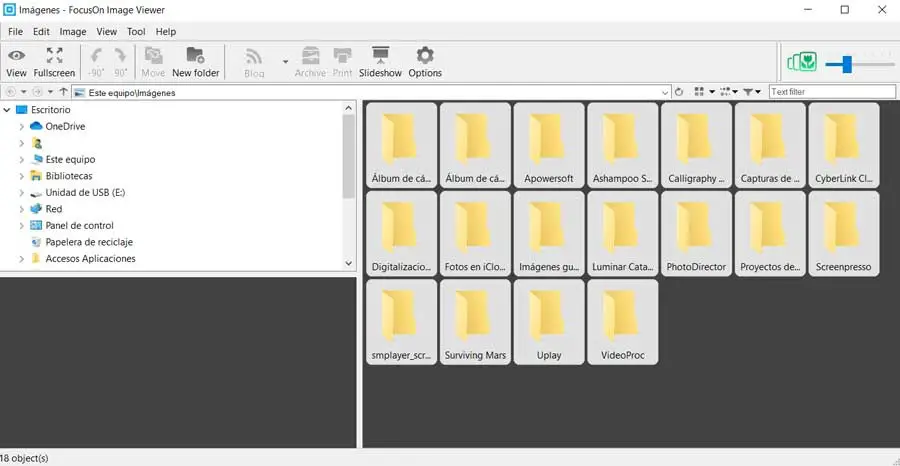This screenshot has width=900, height=466.
Task: Go back with the navigation back arrow
Action: click(10, 92)
